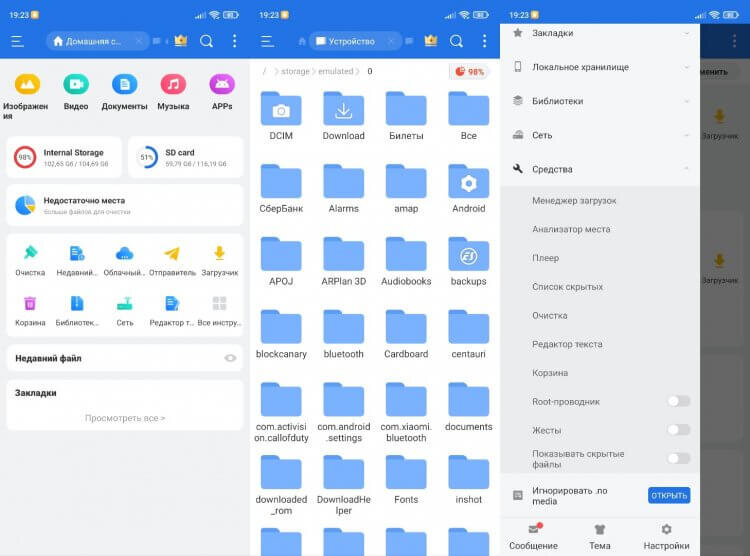Screen dimensions: 750x556
Task: Tap the 98% storage analysis badge
Action: [x=469, y=72]
